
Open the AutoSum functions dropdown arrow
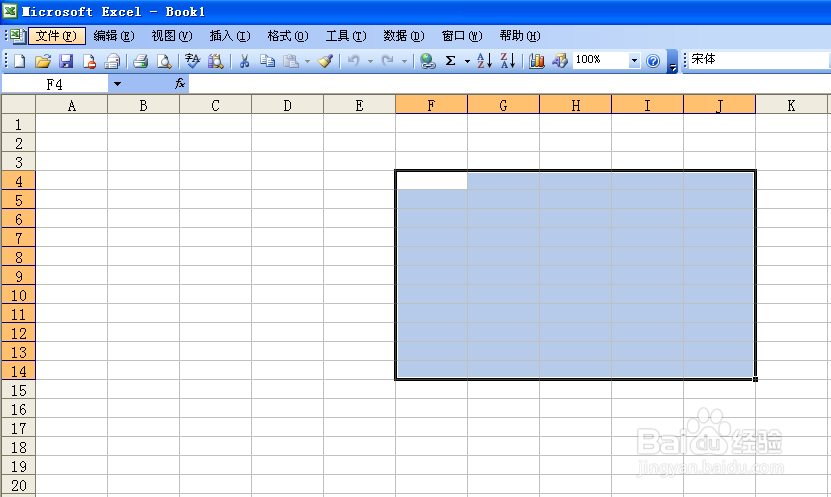click(467, 61)
